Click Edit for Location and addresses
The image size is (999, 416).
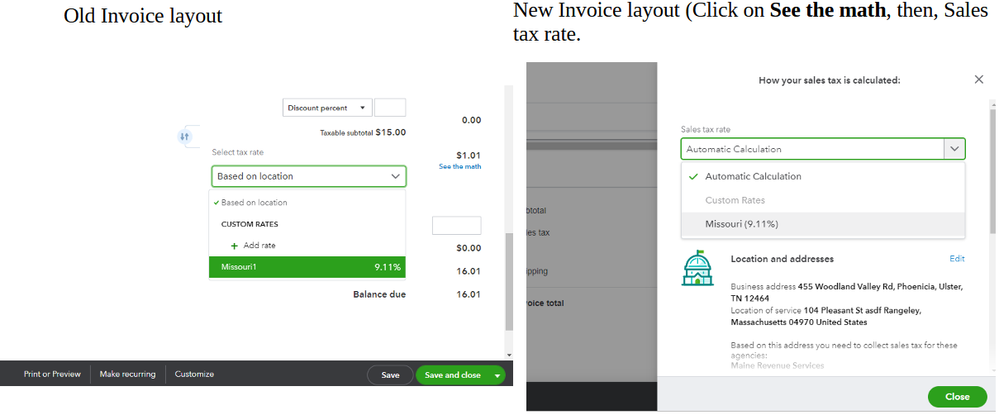point(957,259)
